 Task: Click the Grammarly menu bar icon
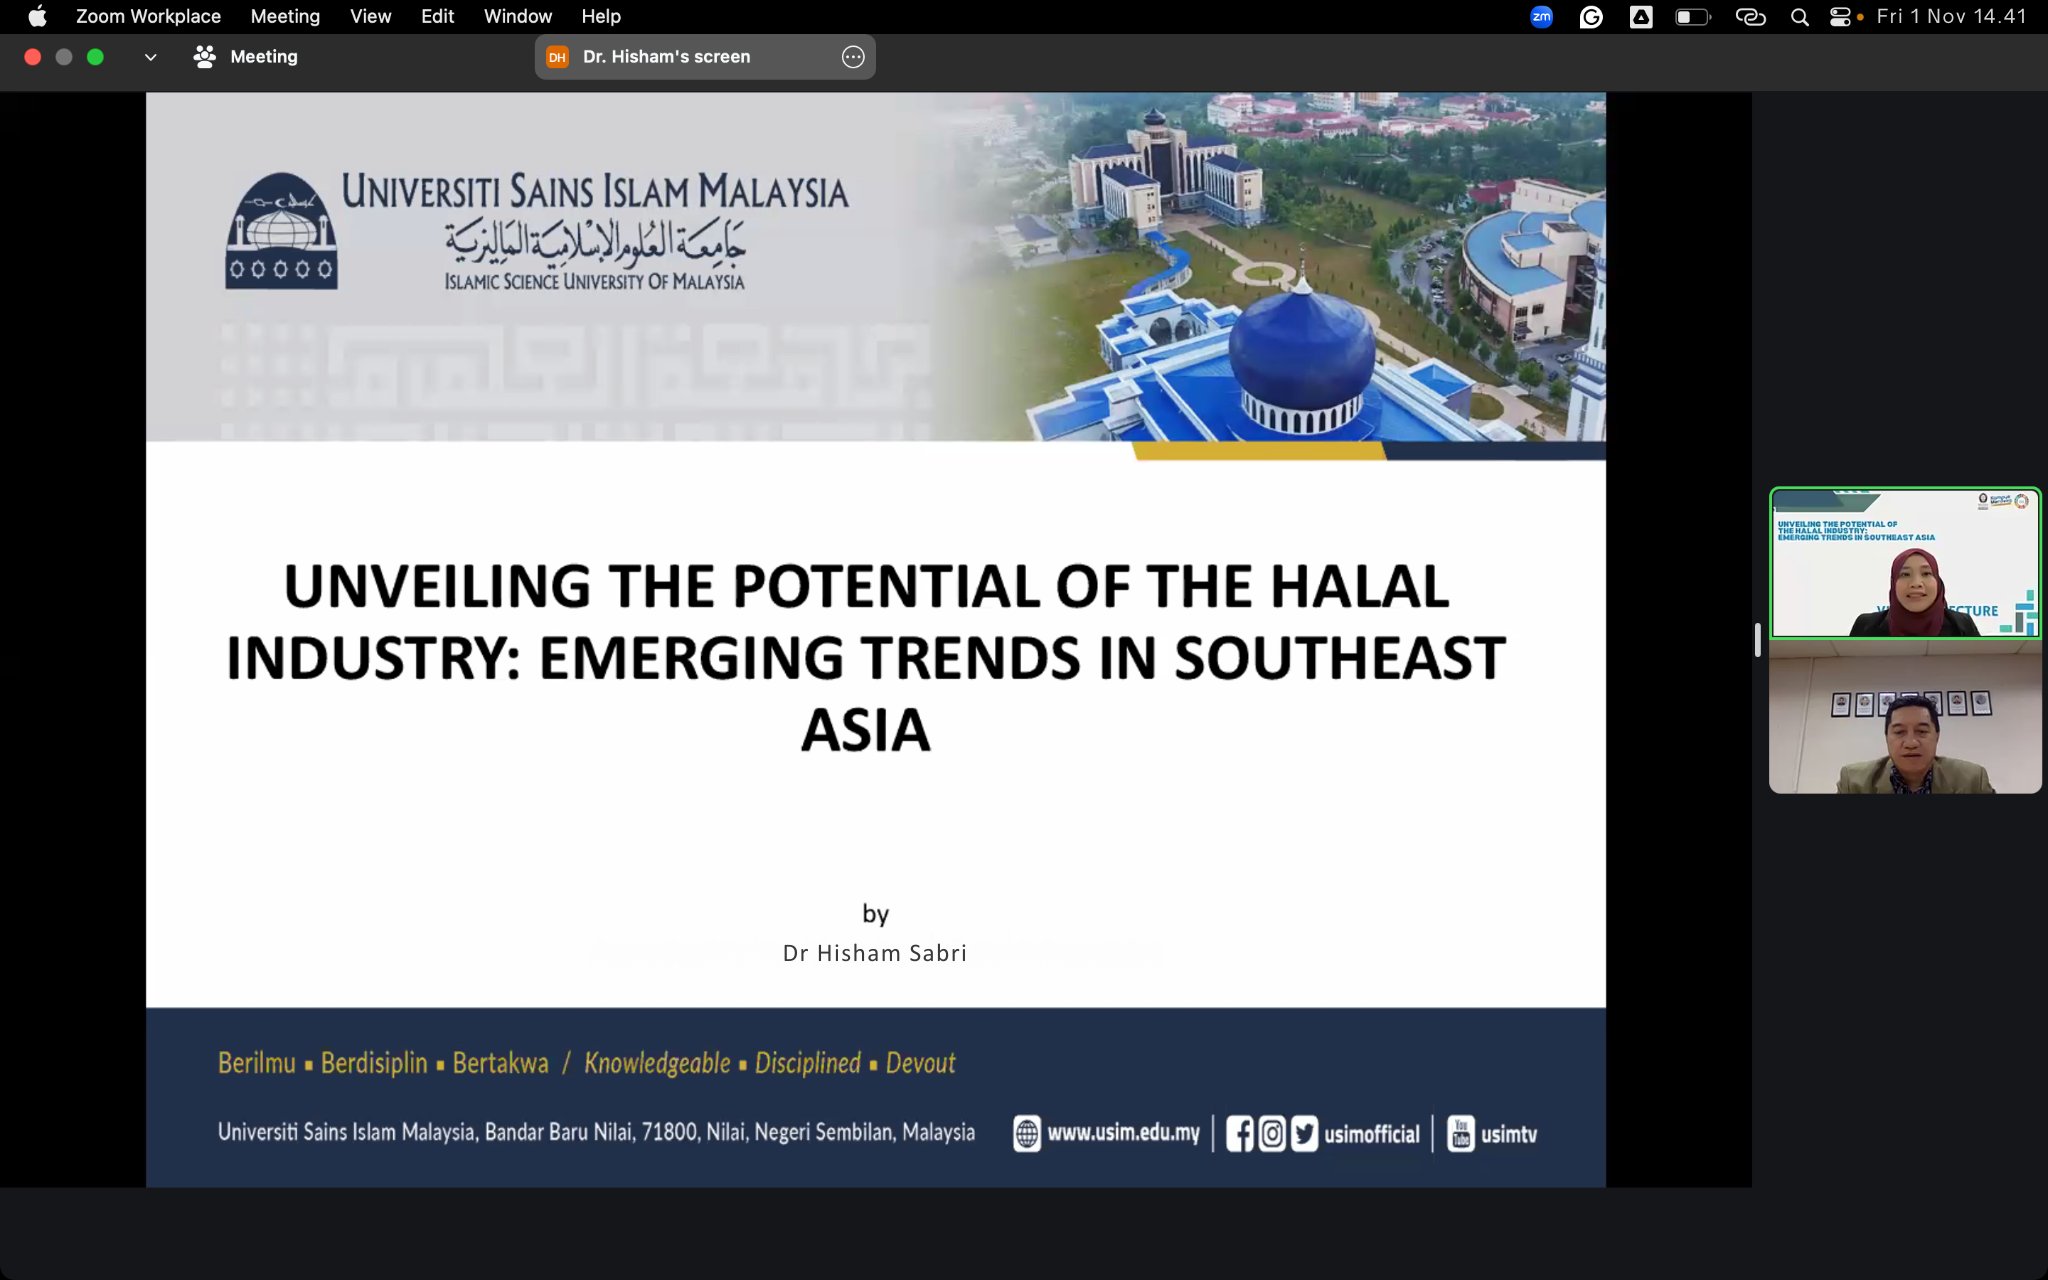[x=1590, y=17]
